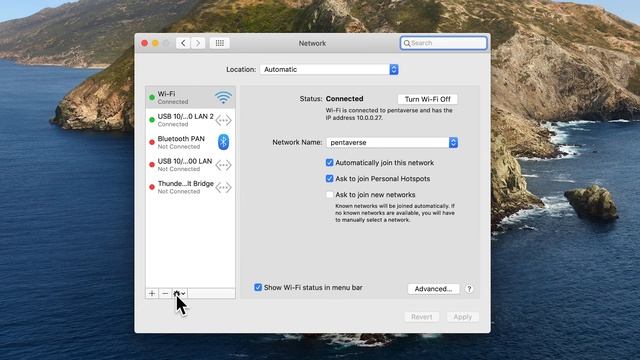Image resolution: width=640 pixels, height=360 pixels.
Task: Click the Connected status text
Action: 344,99
